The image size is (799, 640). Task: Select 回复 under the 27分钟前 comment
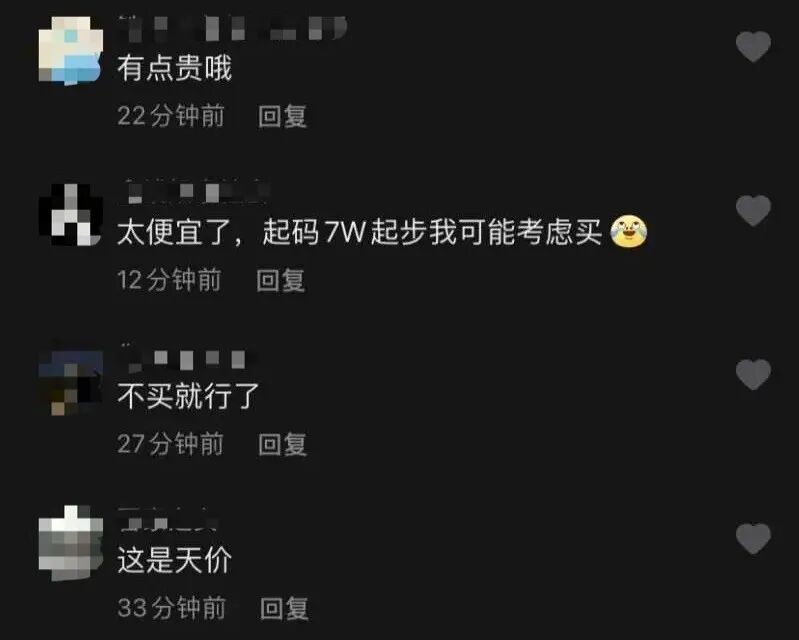(x=282, y=444)
